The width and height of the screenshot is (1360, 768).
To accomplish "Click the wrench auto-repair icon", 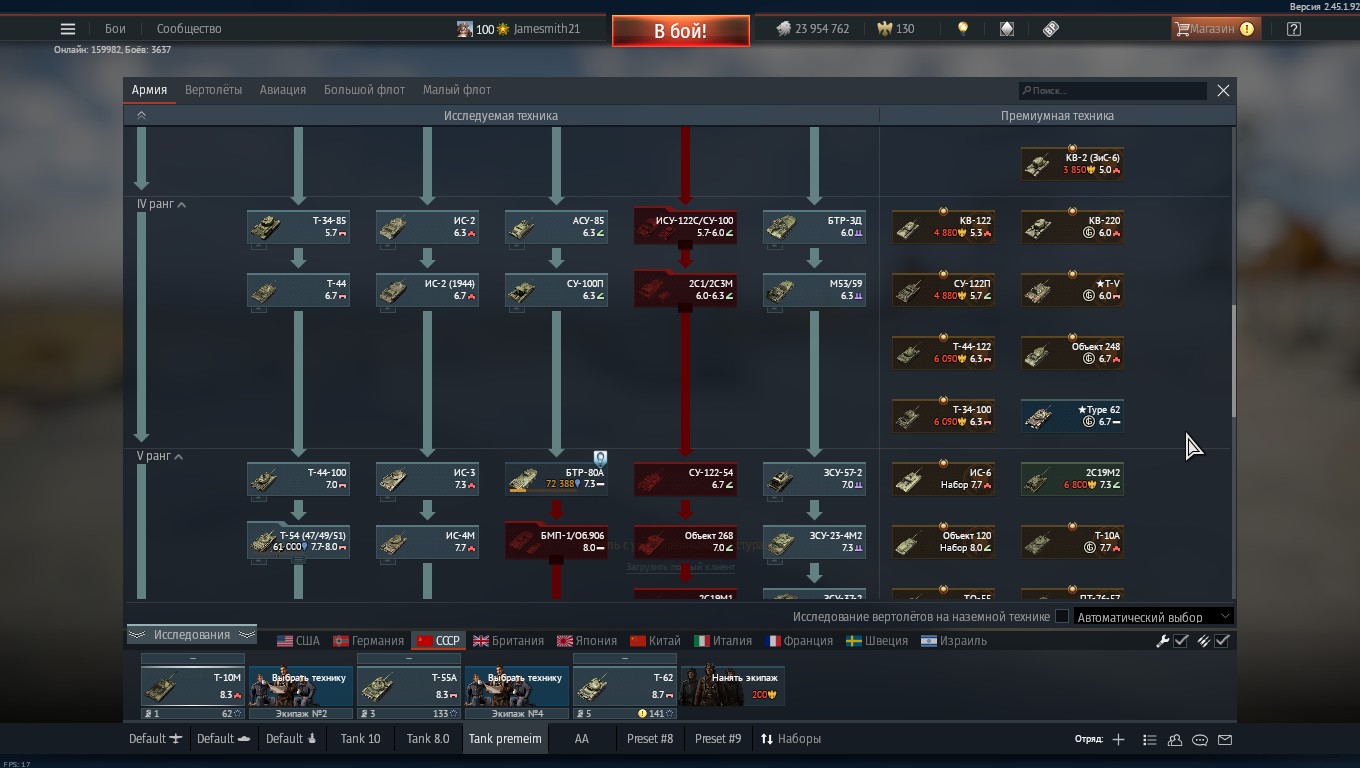I will click(1163, 641).
